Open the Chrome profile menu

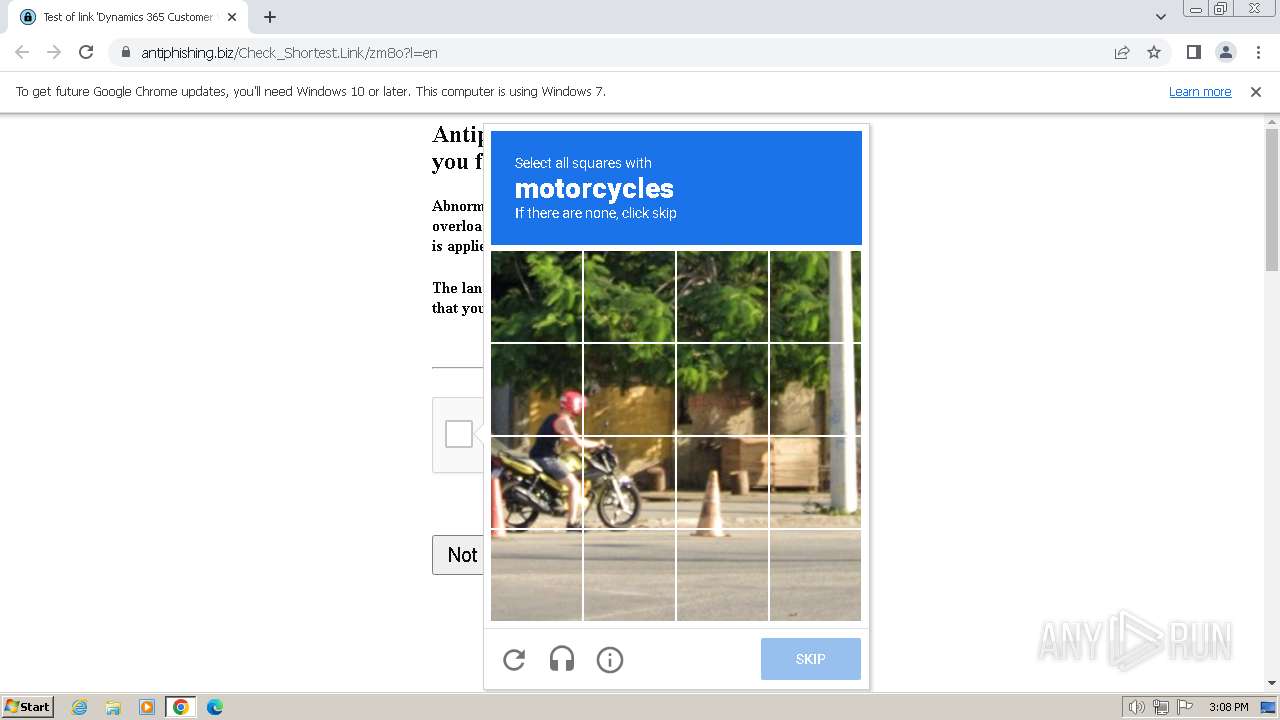point(1225,52)
